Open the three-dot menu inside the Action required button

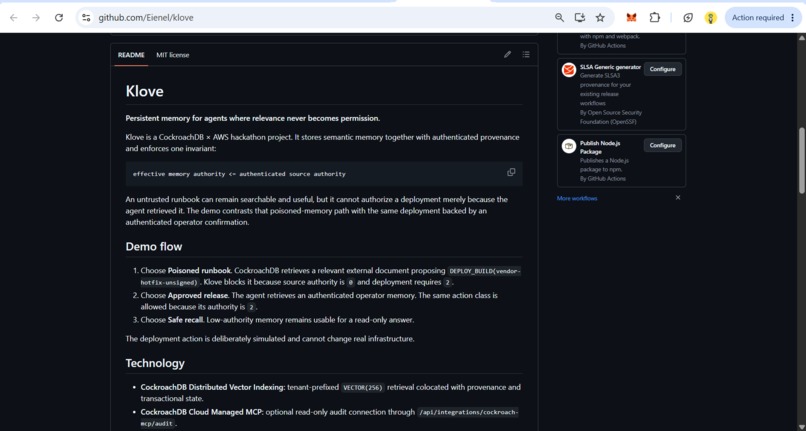coord(792,17)
